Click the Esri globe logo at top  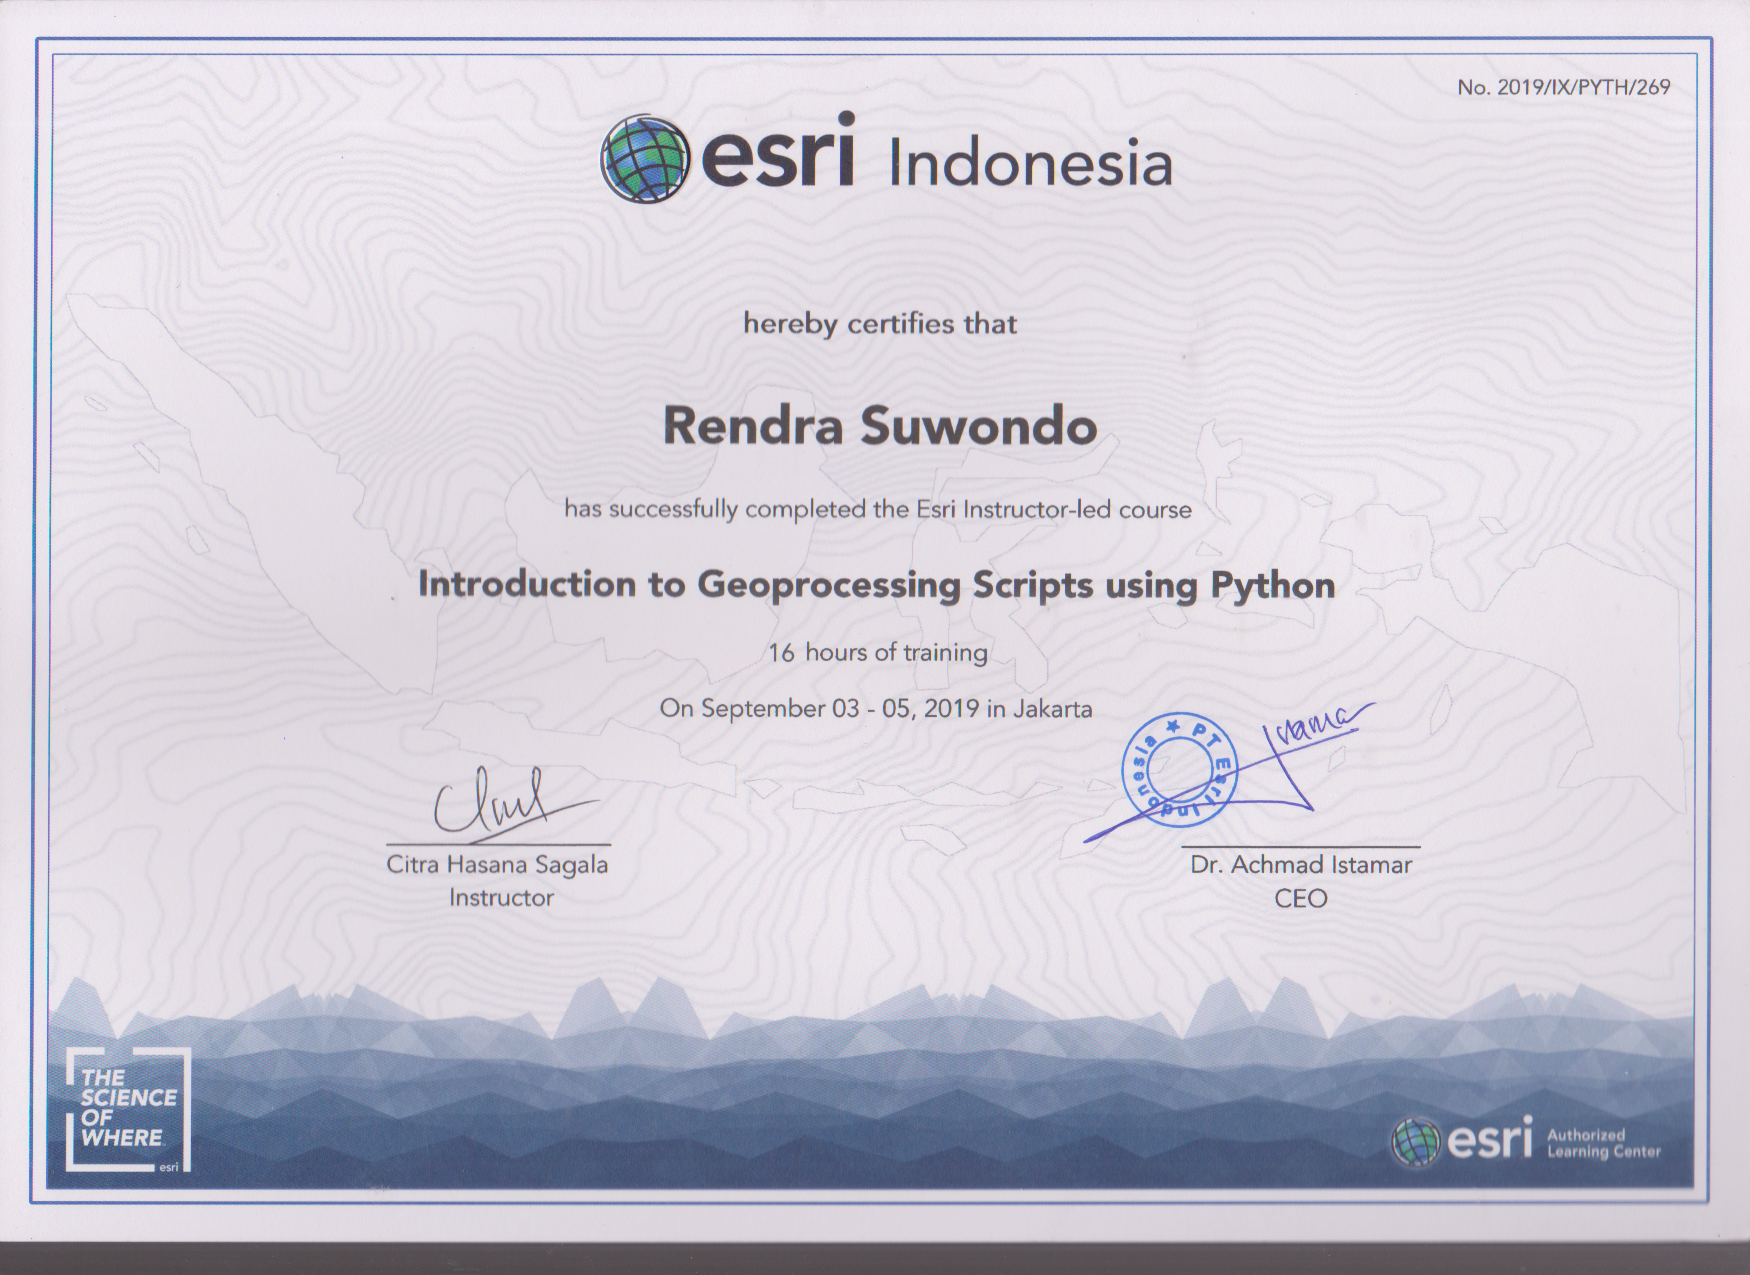tap(644, 159)
